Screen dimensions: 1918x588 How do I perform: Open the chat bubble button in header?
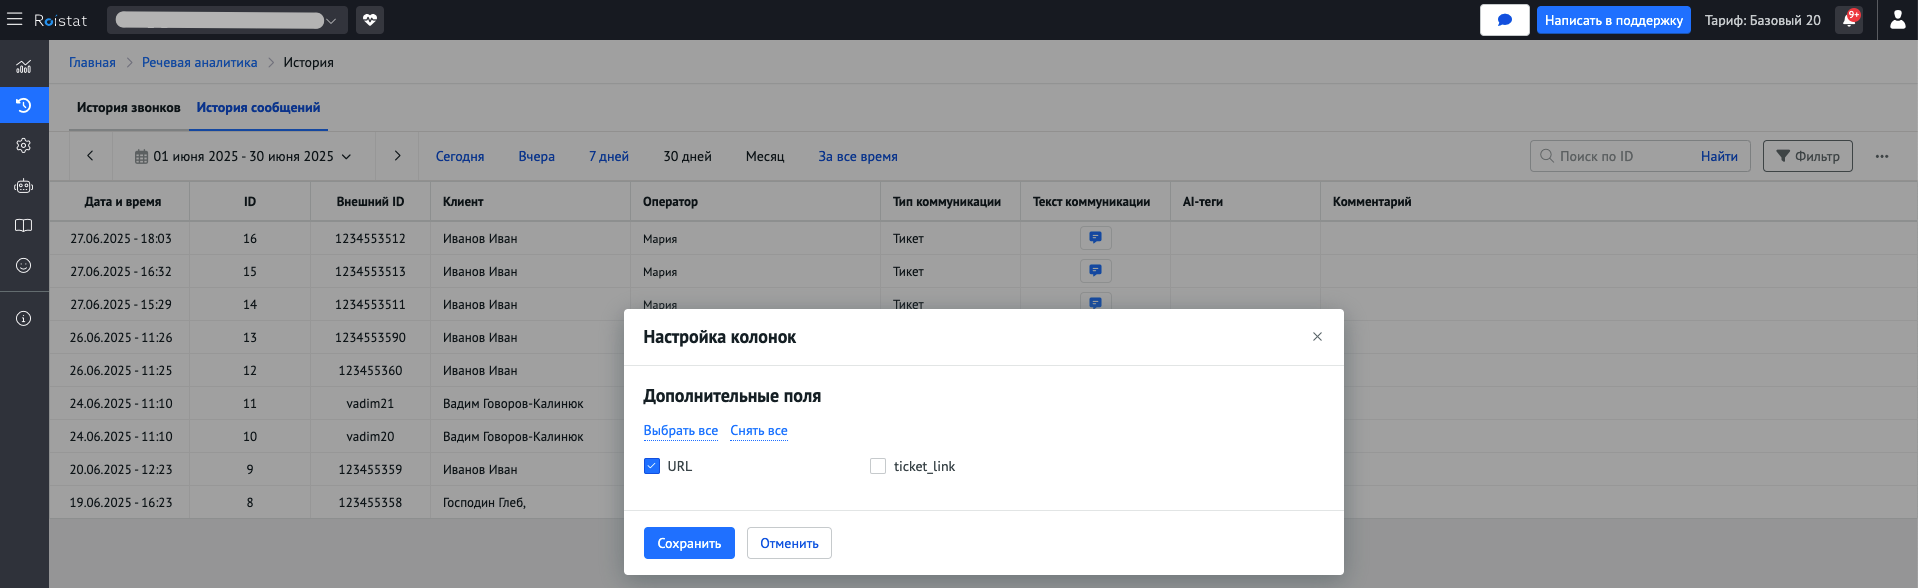(x=1504, y=20)
